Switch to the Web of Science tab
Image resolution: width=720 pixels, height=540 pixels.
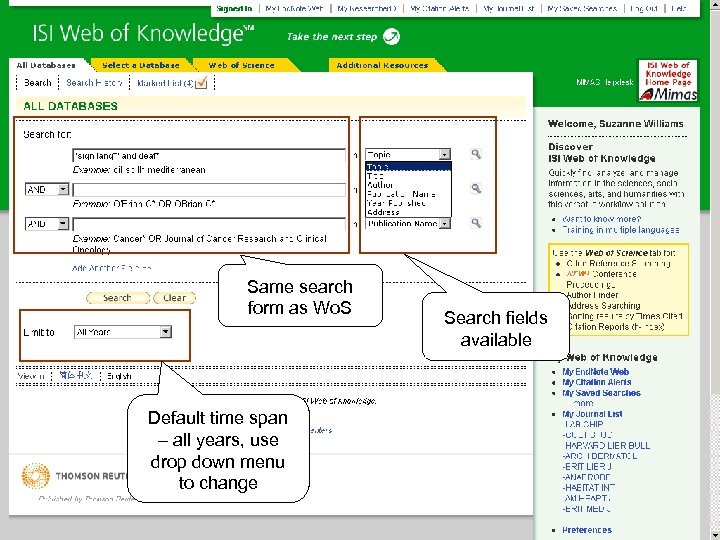click(x=242, y=65)
